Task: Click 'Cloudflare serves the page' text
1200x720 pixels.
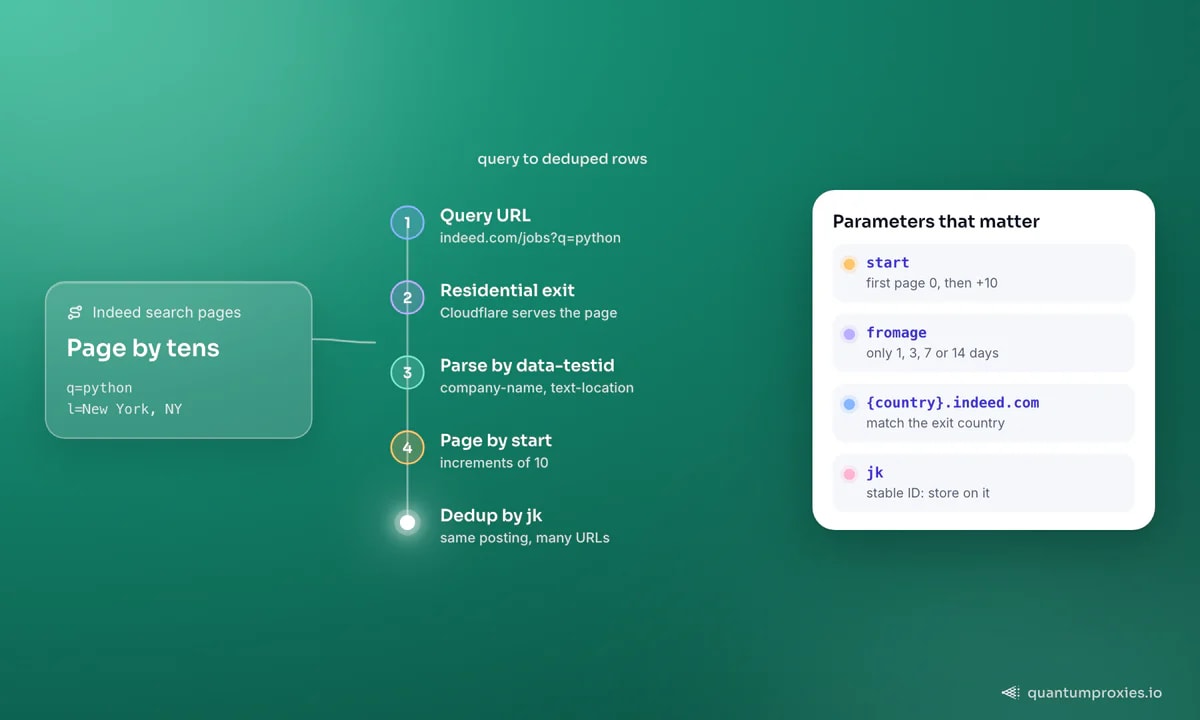Action: click(x=528, y=313)
